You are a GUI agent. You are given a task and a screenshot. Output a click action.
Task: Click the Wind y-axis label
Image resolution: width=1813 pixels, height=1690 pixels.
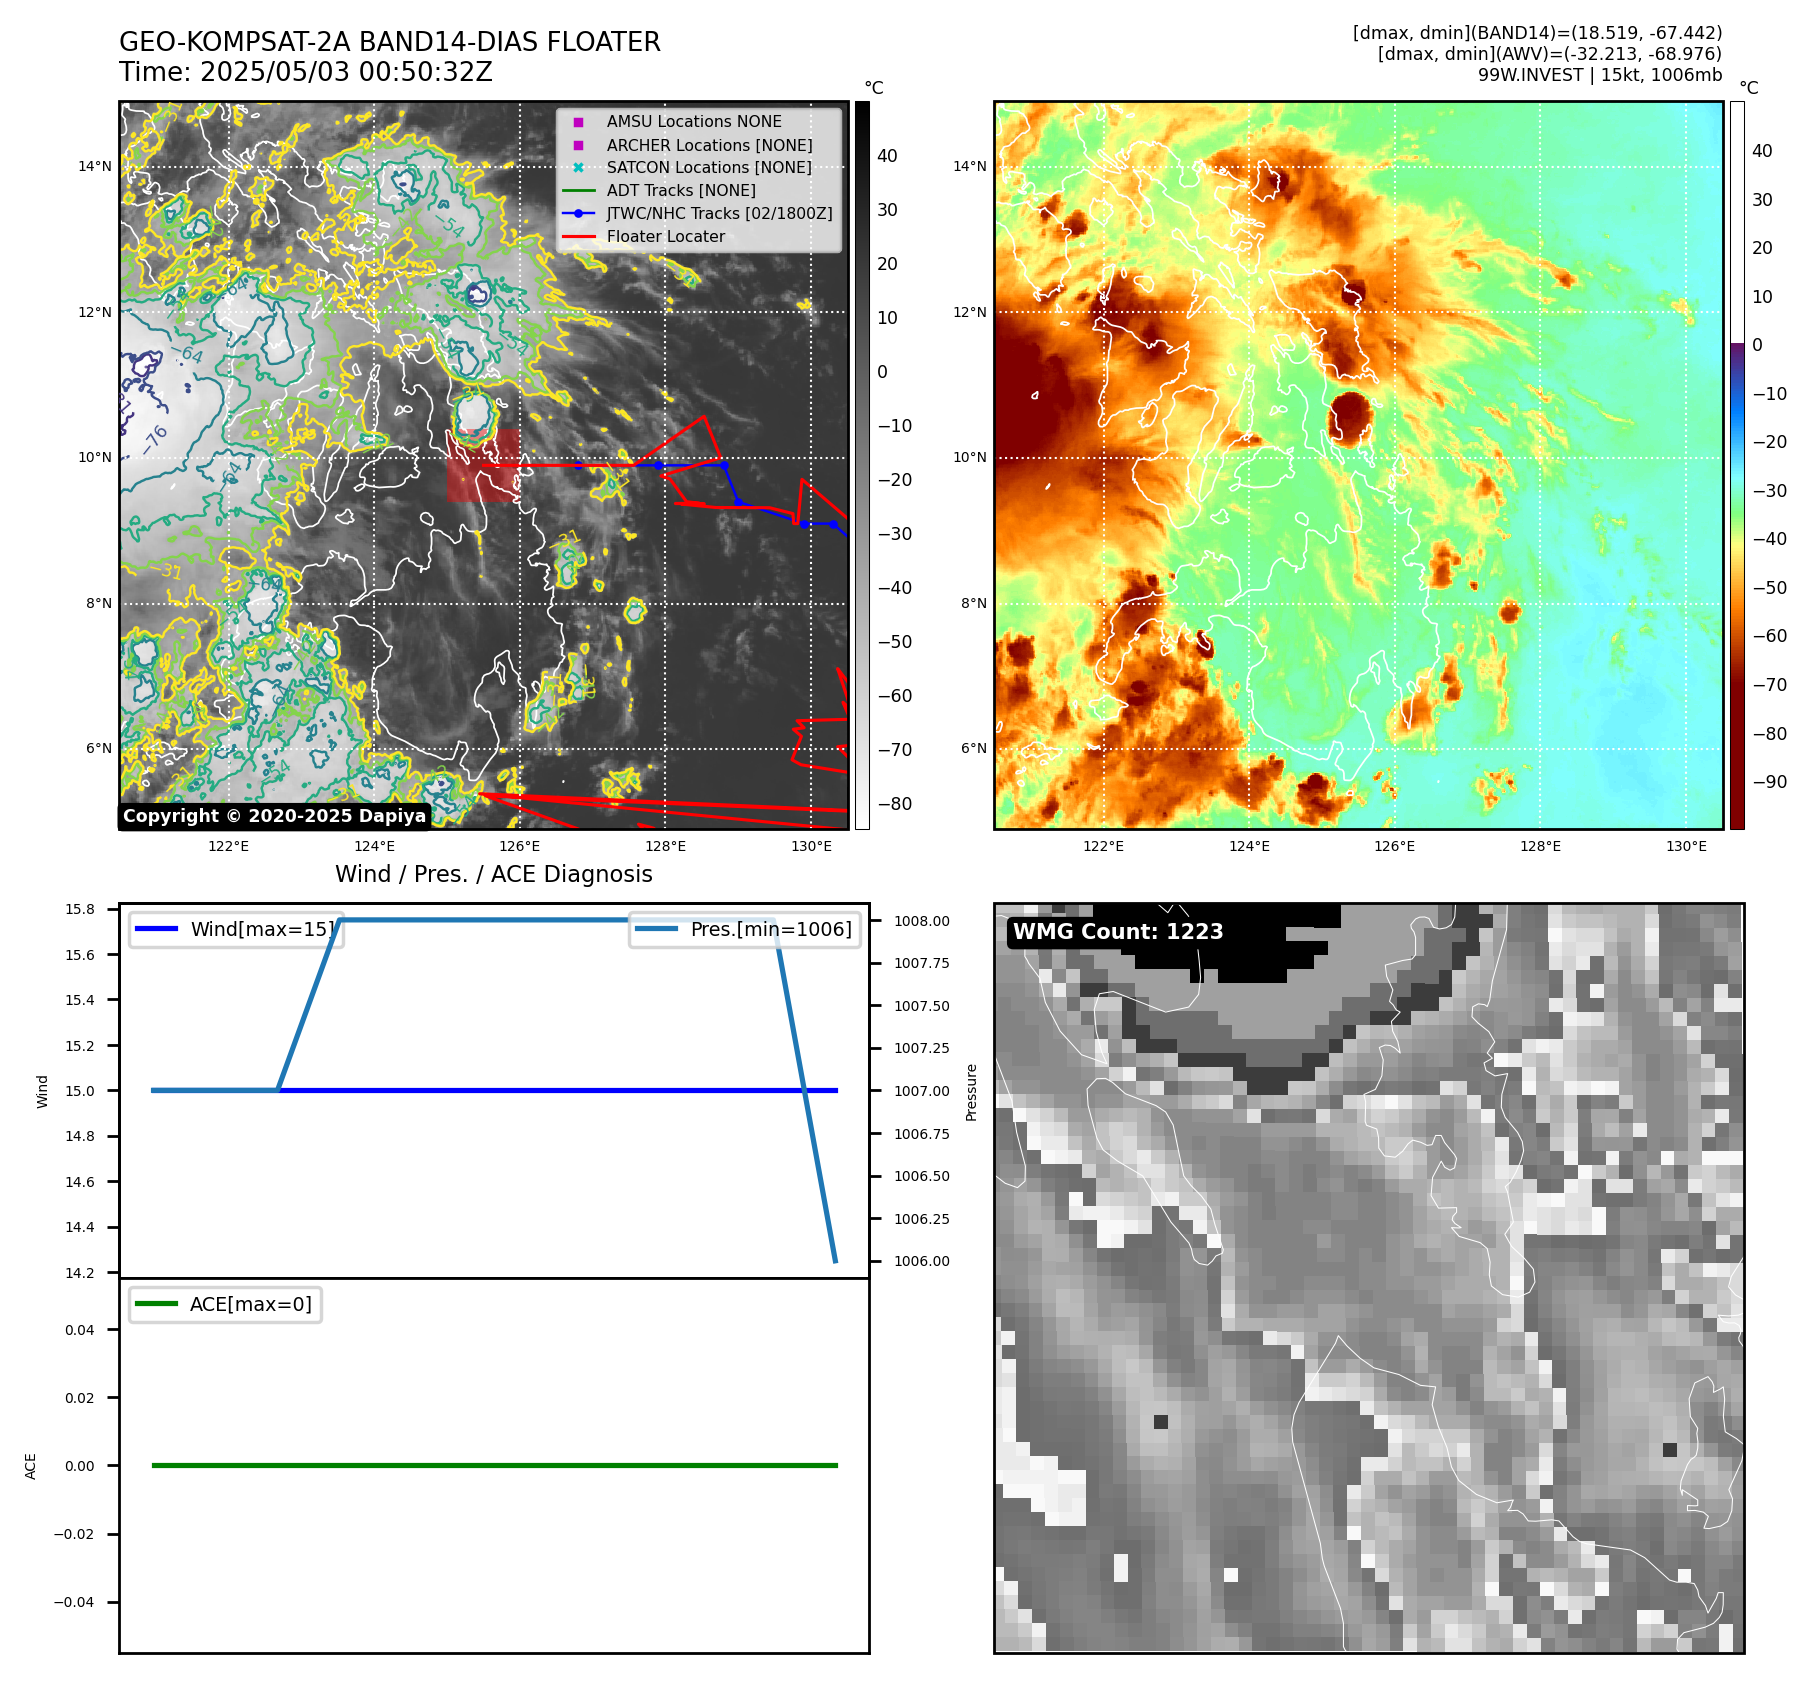pyautogui.click(x=42, y=1091)
